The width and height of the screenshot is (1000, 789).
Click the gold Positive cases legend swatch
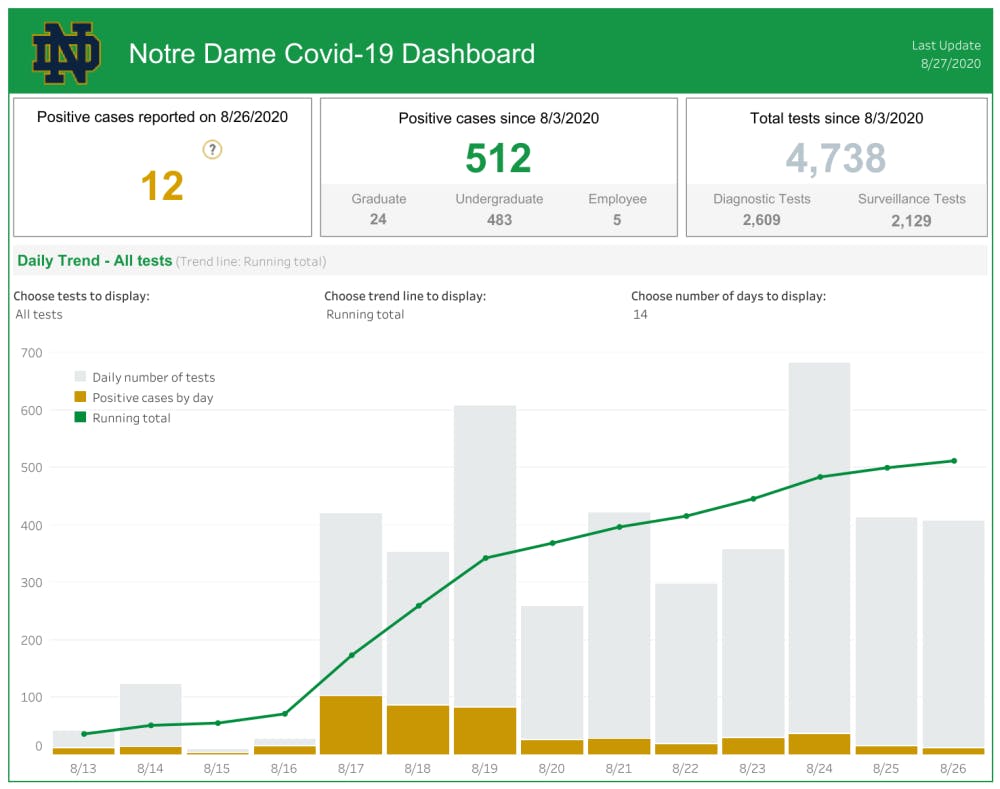[81, 397]
